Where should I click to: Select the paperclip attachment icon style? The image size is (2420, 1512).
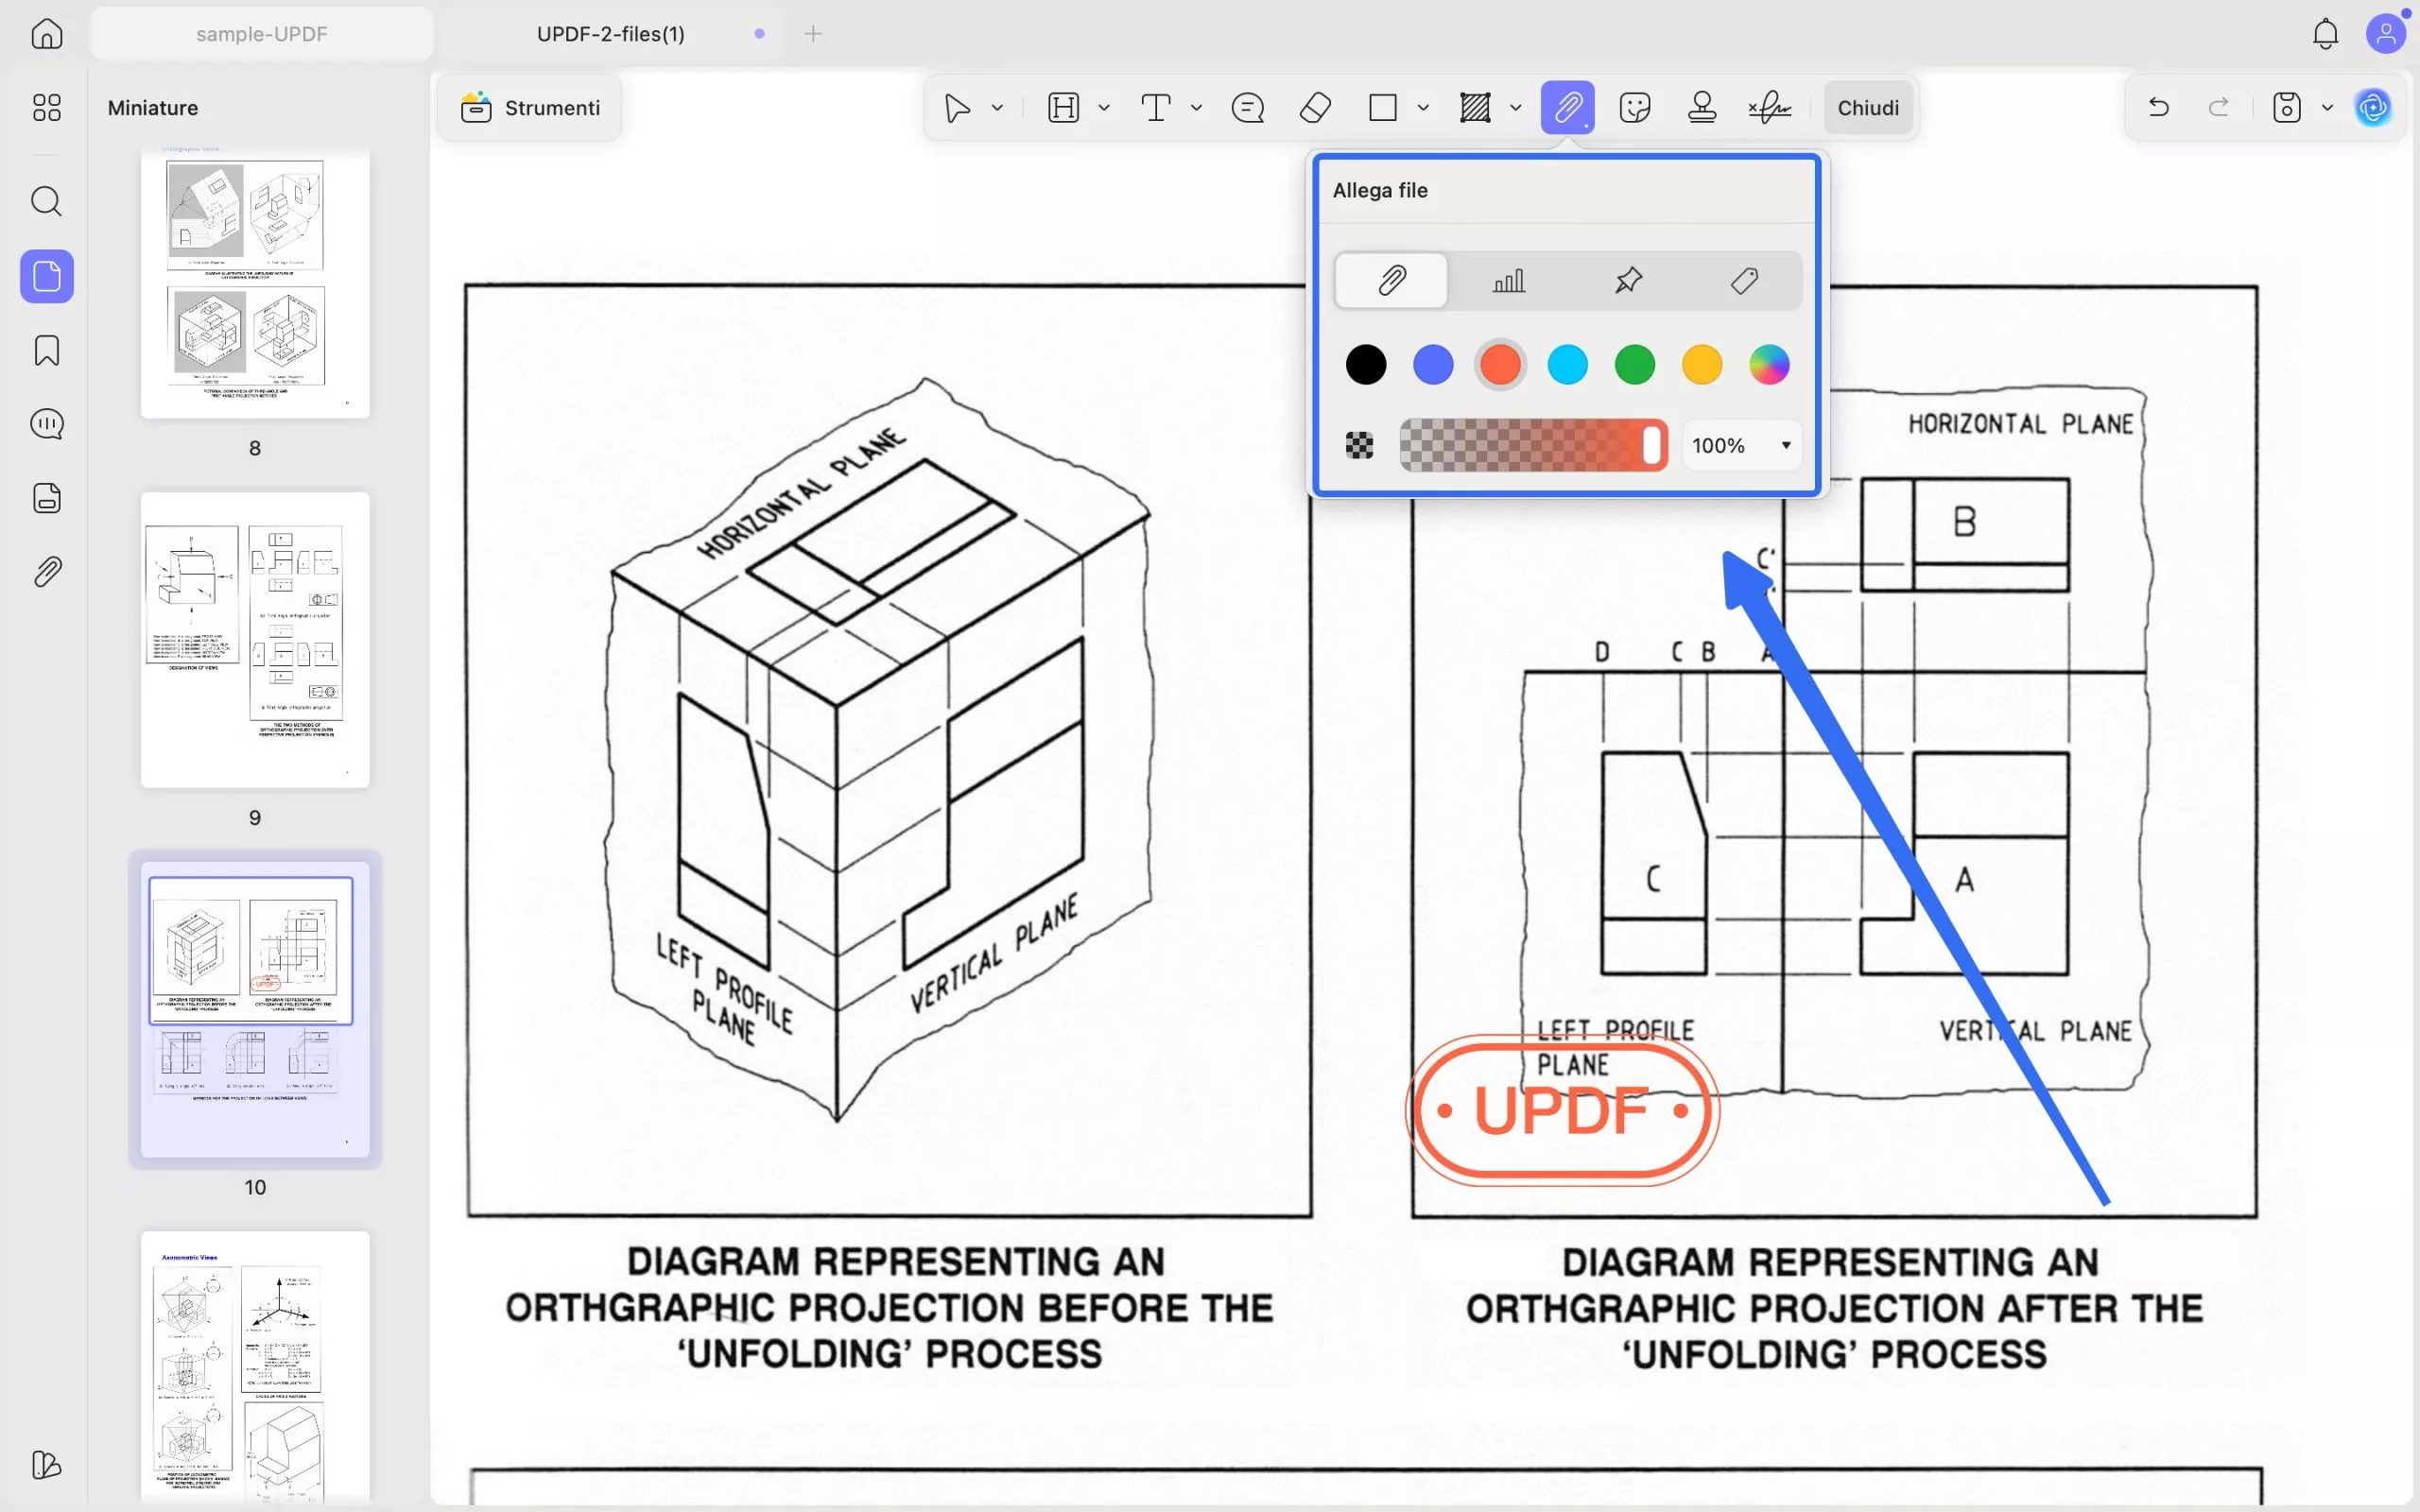(1391, 281)
